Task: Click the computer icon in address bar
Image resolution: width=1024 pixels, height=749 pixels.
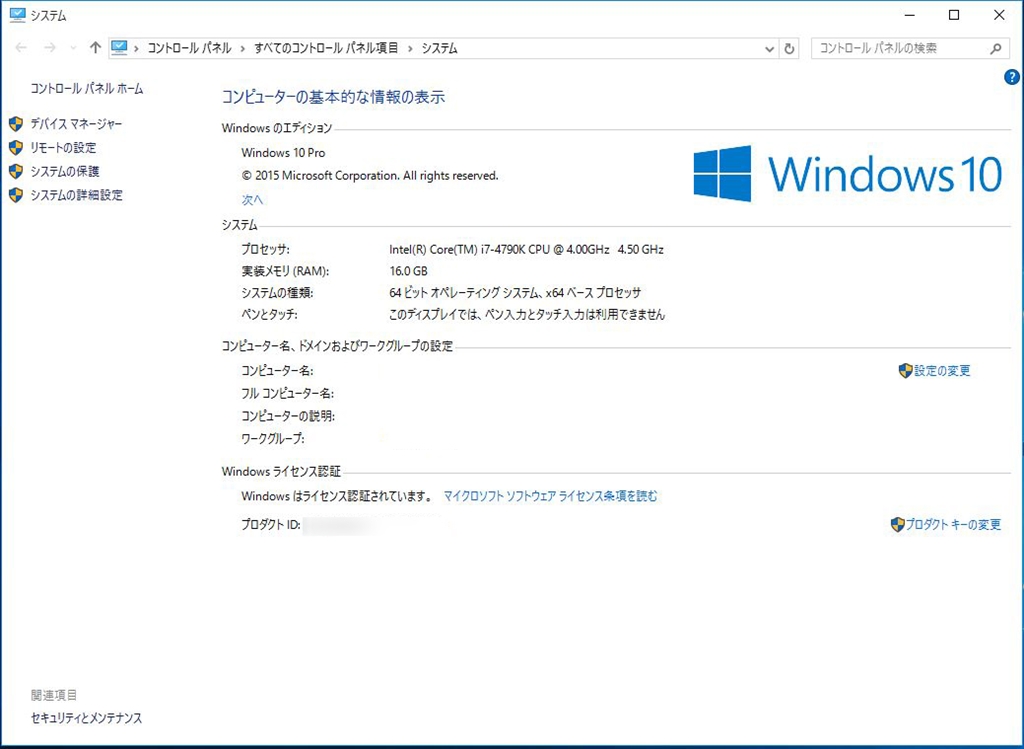Action: pos(119,48)
